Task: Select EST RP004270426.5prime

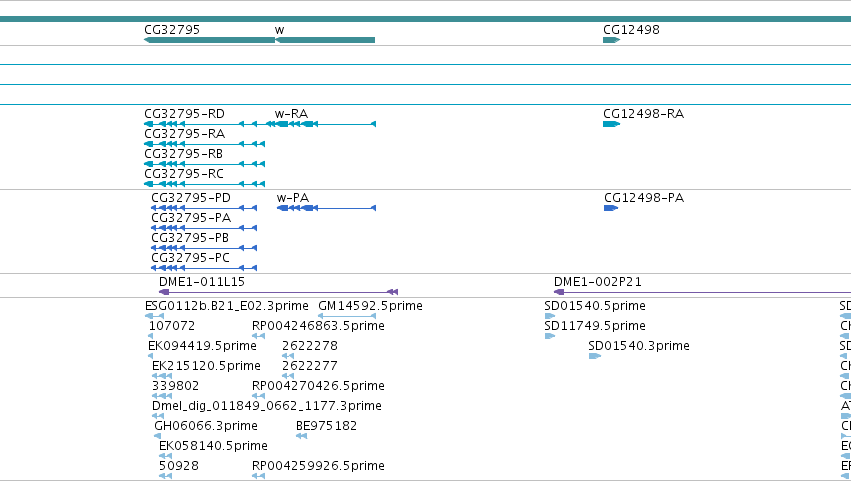Action: pyautogui.click(x=318, y=387)
